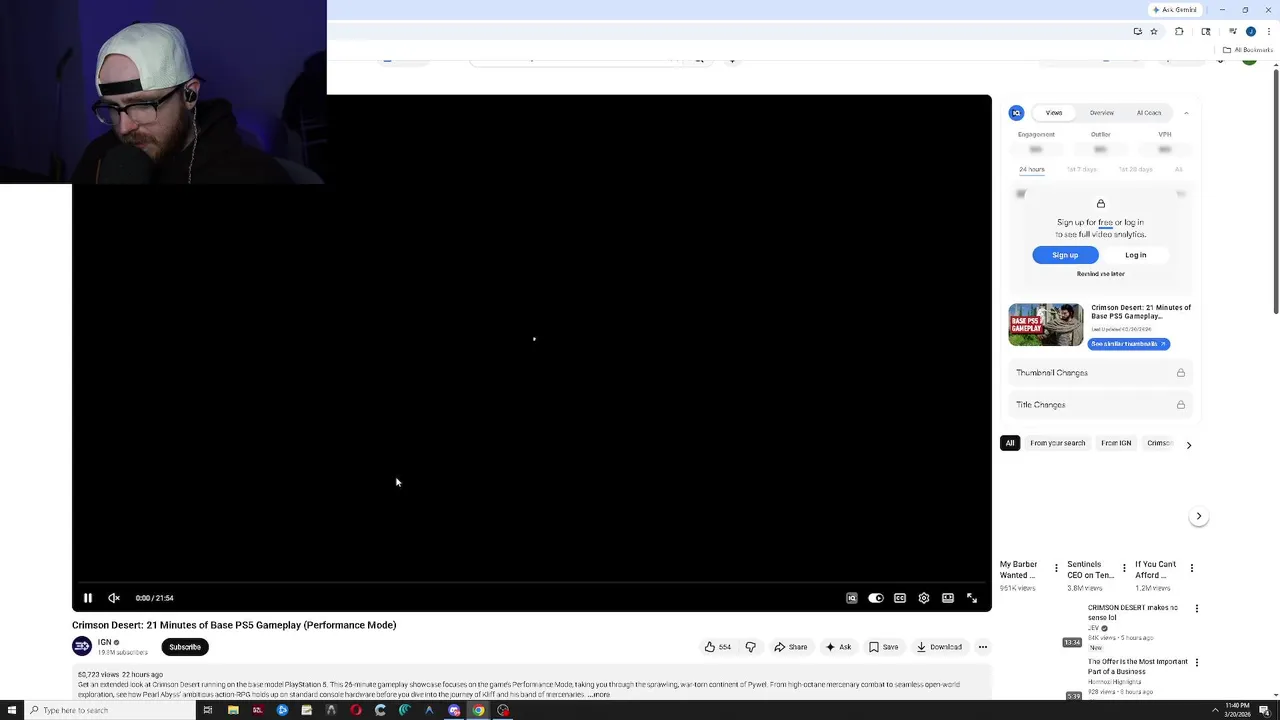Select the All filter chip
1280x720 pixels.
1010,443
